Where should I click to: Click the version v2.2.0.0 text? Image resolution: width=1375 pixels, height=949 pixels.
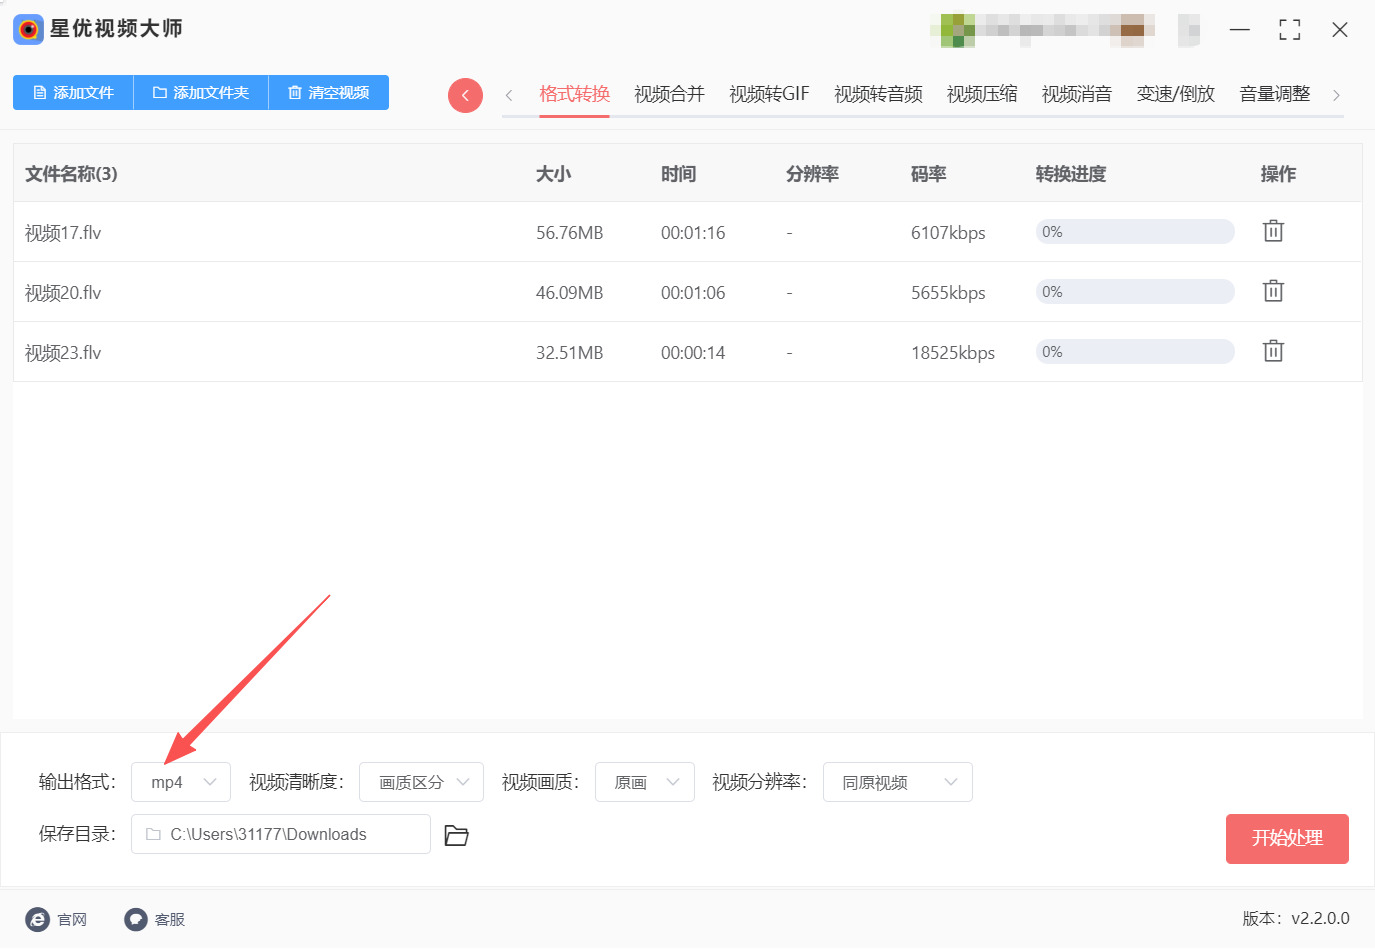1296,918
